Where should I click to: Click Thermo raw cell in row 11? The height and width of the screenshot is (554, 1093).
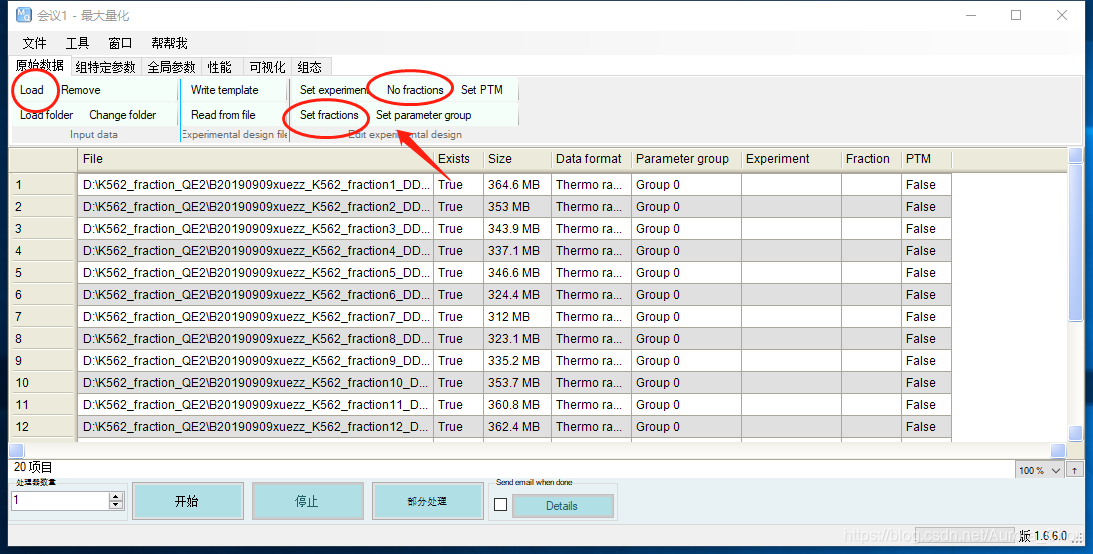click(x=591, y=404)
